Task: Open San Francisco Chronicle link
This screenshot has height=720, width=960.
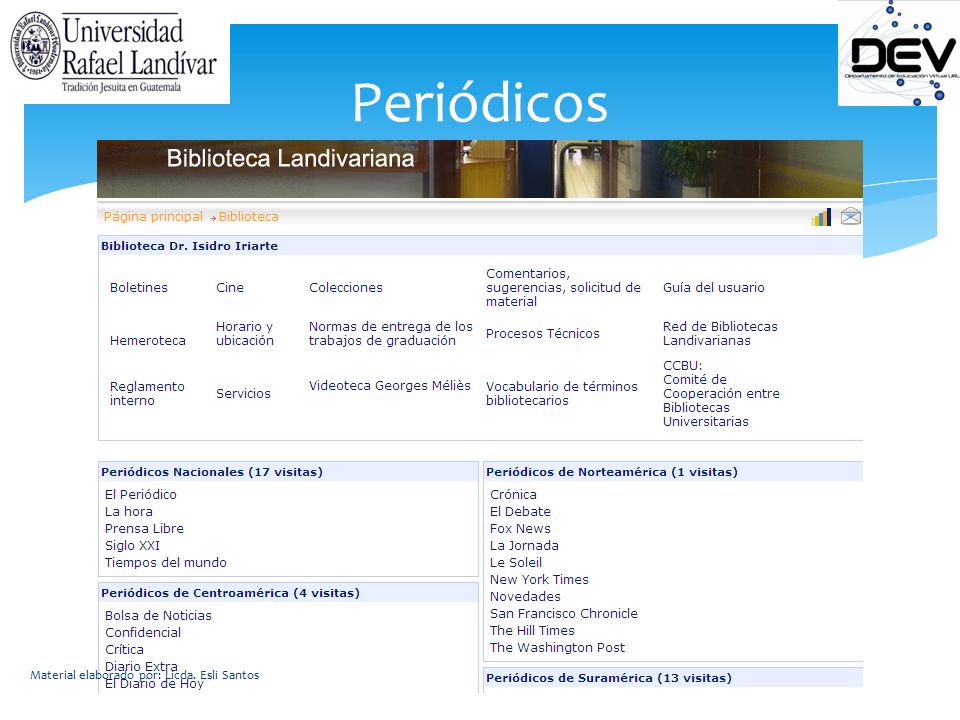Action: pos(563,613)
